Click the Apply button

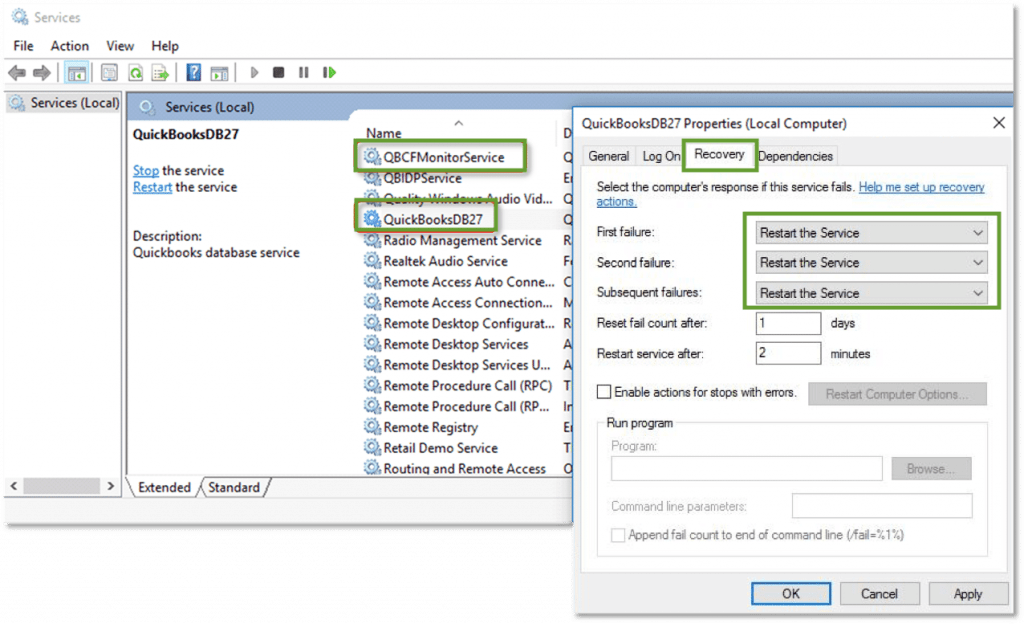click(x=968, y=593)
